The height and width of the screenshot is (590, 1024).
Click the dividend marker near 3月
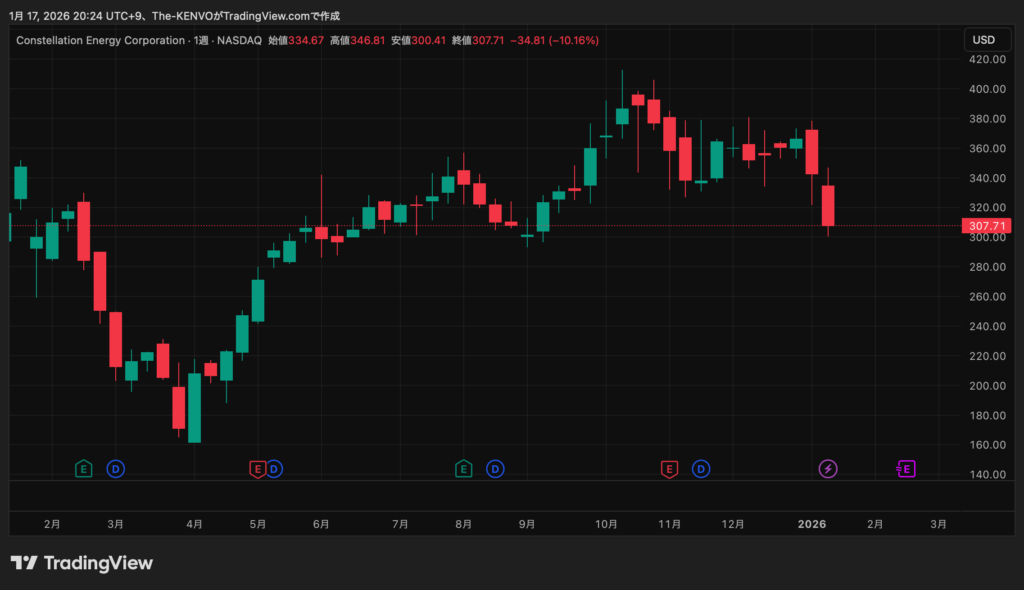[x=116, y=468]
